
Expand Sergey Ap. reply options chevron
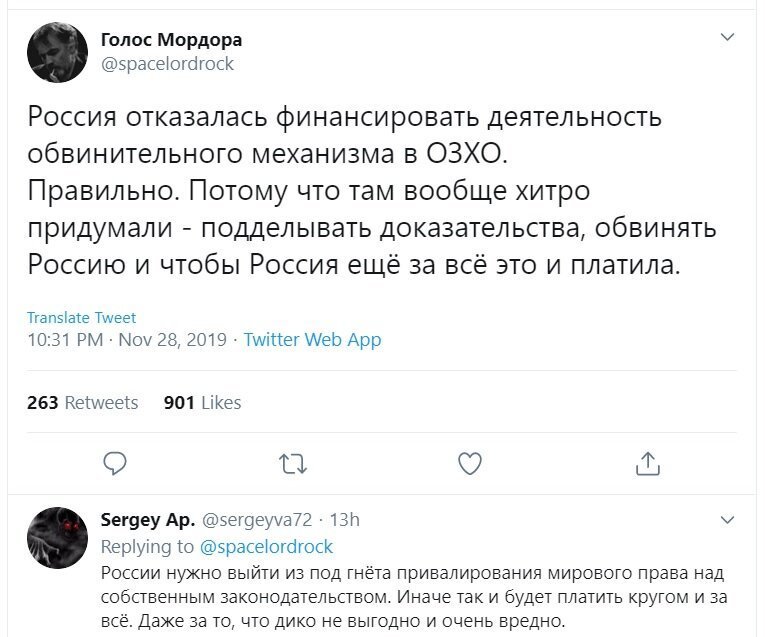[x=727, y=520]
